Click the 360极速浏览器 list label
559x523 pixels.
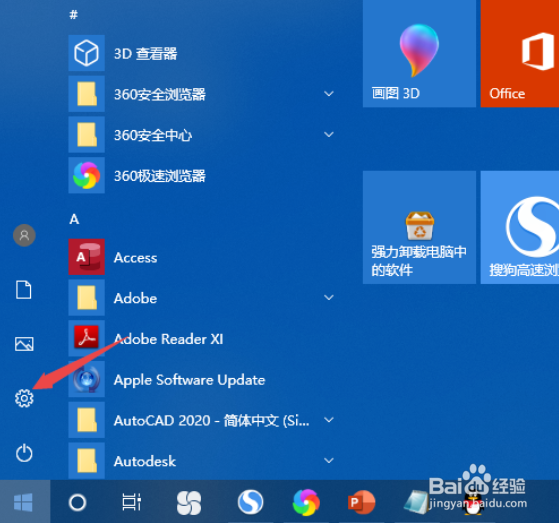click(x=160, y=176)
